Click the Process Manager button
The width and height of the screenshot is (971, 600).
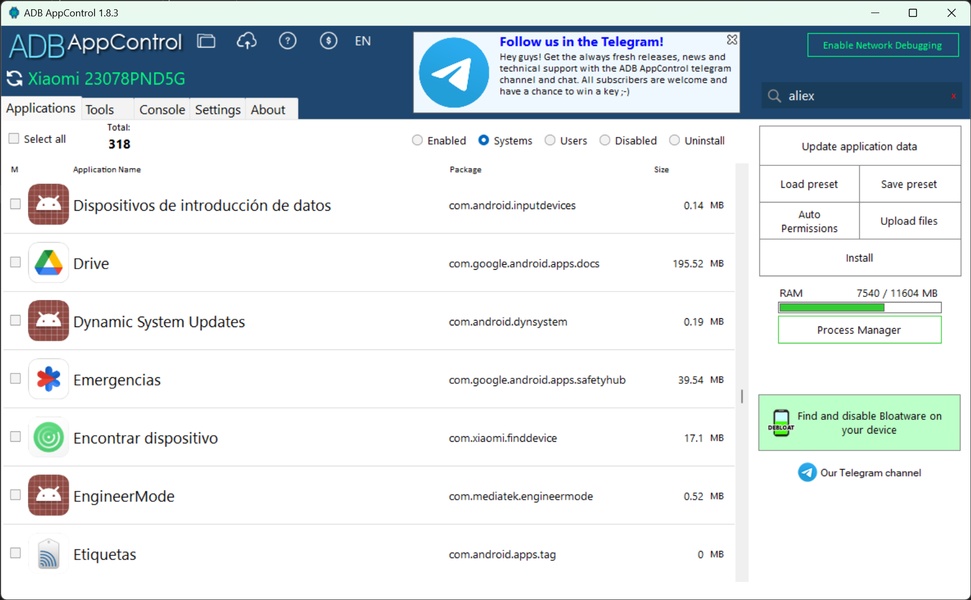pyautogui.click(x=859, y=330)
